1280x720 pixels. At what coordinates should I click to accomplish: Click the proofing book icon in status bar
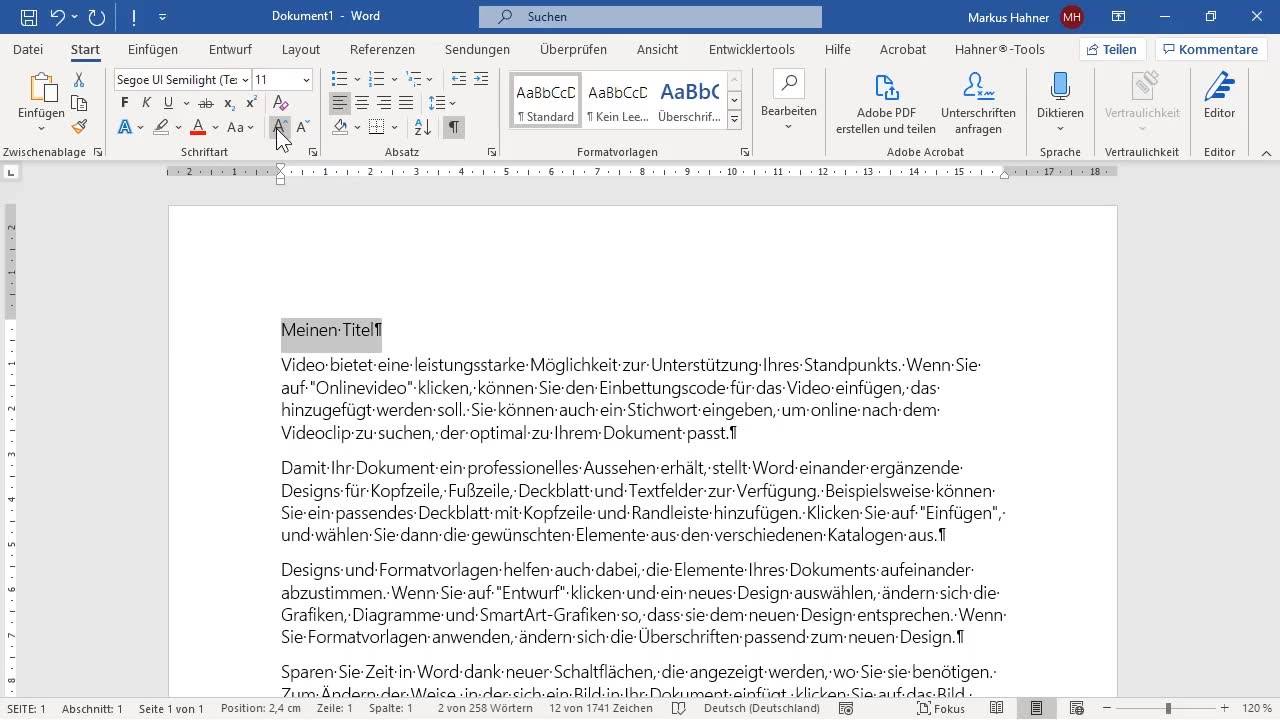679,708
